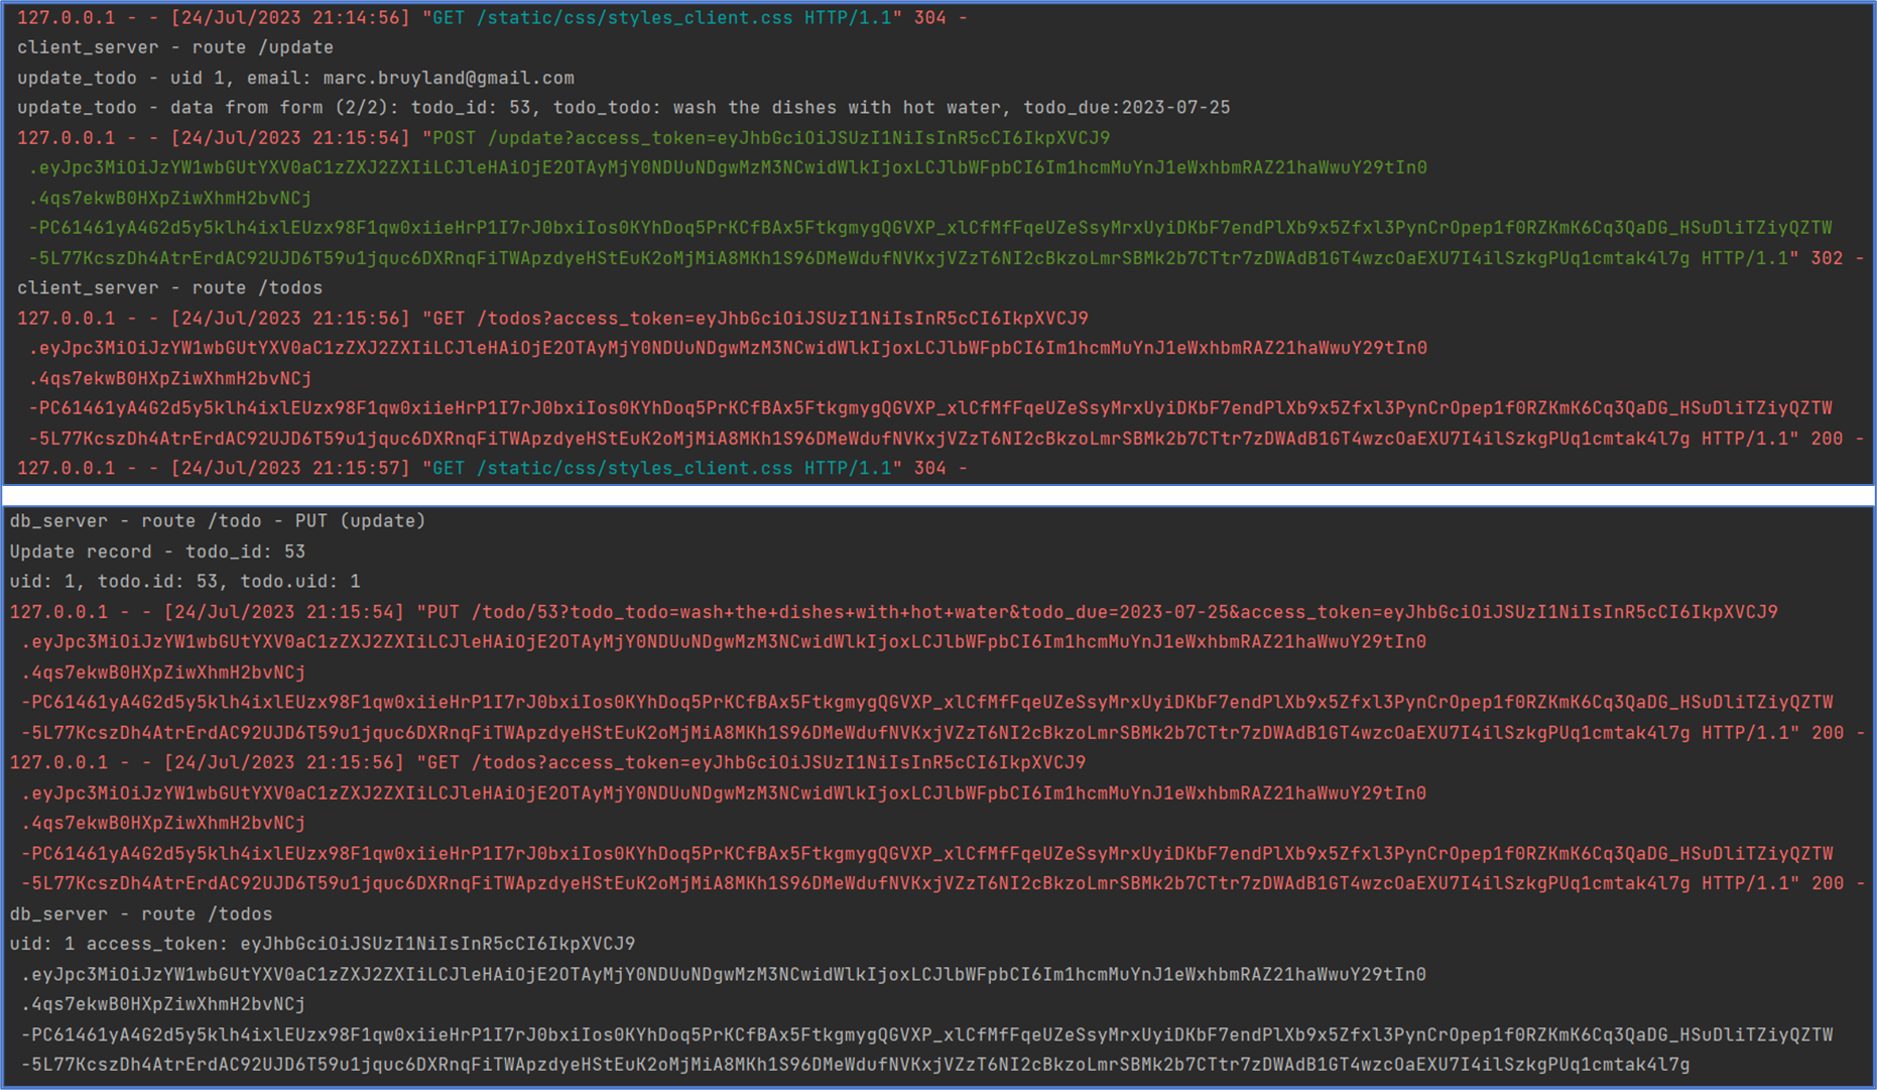The width and height of the screenshot is (1877, 1090).
Task: Select the 'uid: 1 access_token:' line
Action: pyautogui.click(x=322, y=944)
